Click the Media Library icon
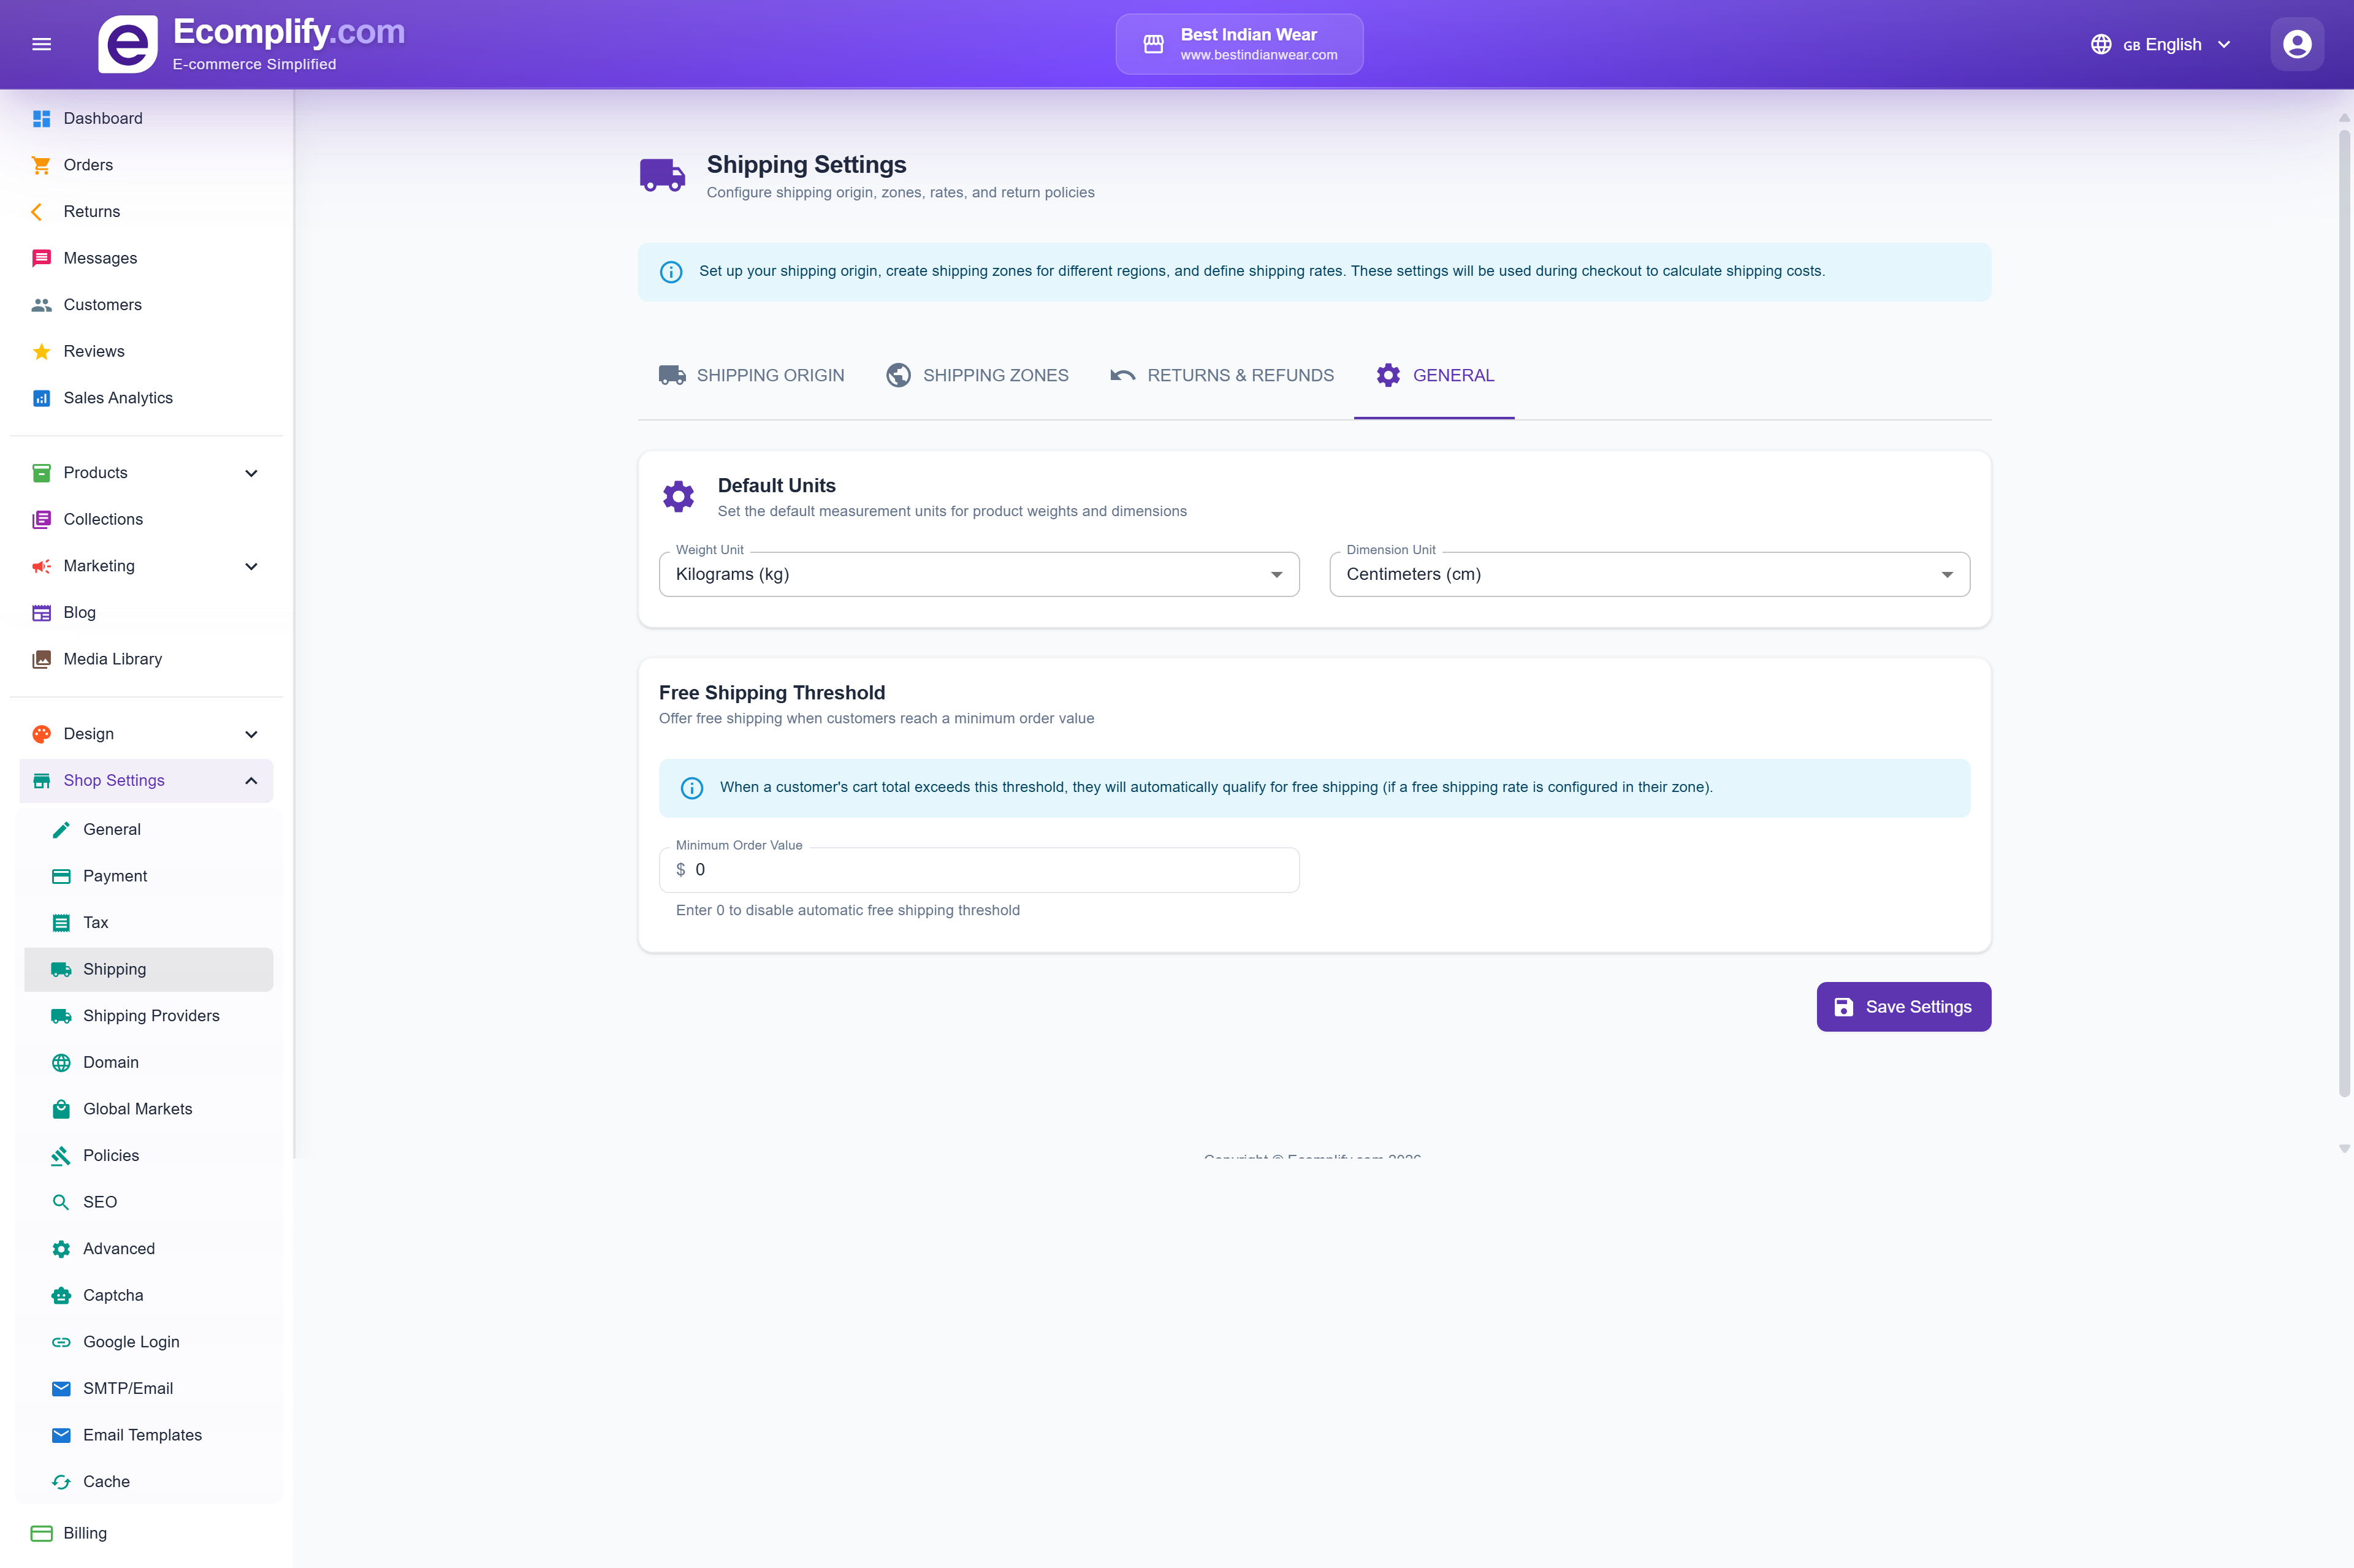This screenshot has height=1568, width=2354. point(41,658)
